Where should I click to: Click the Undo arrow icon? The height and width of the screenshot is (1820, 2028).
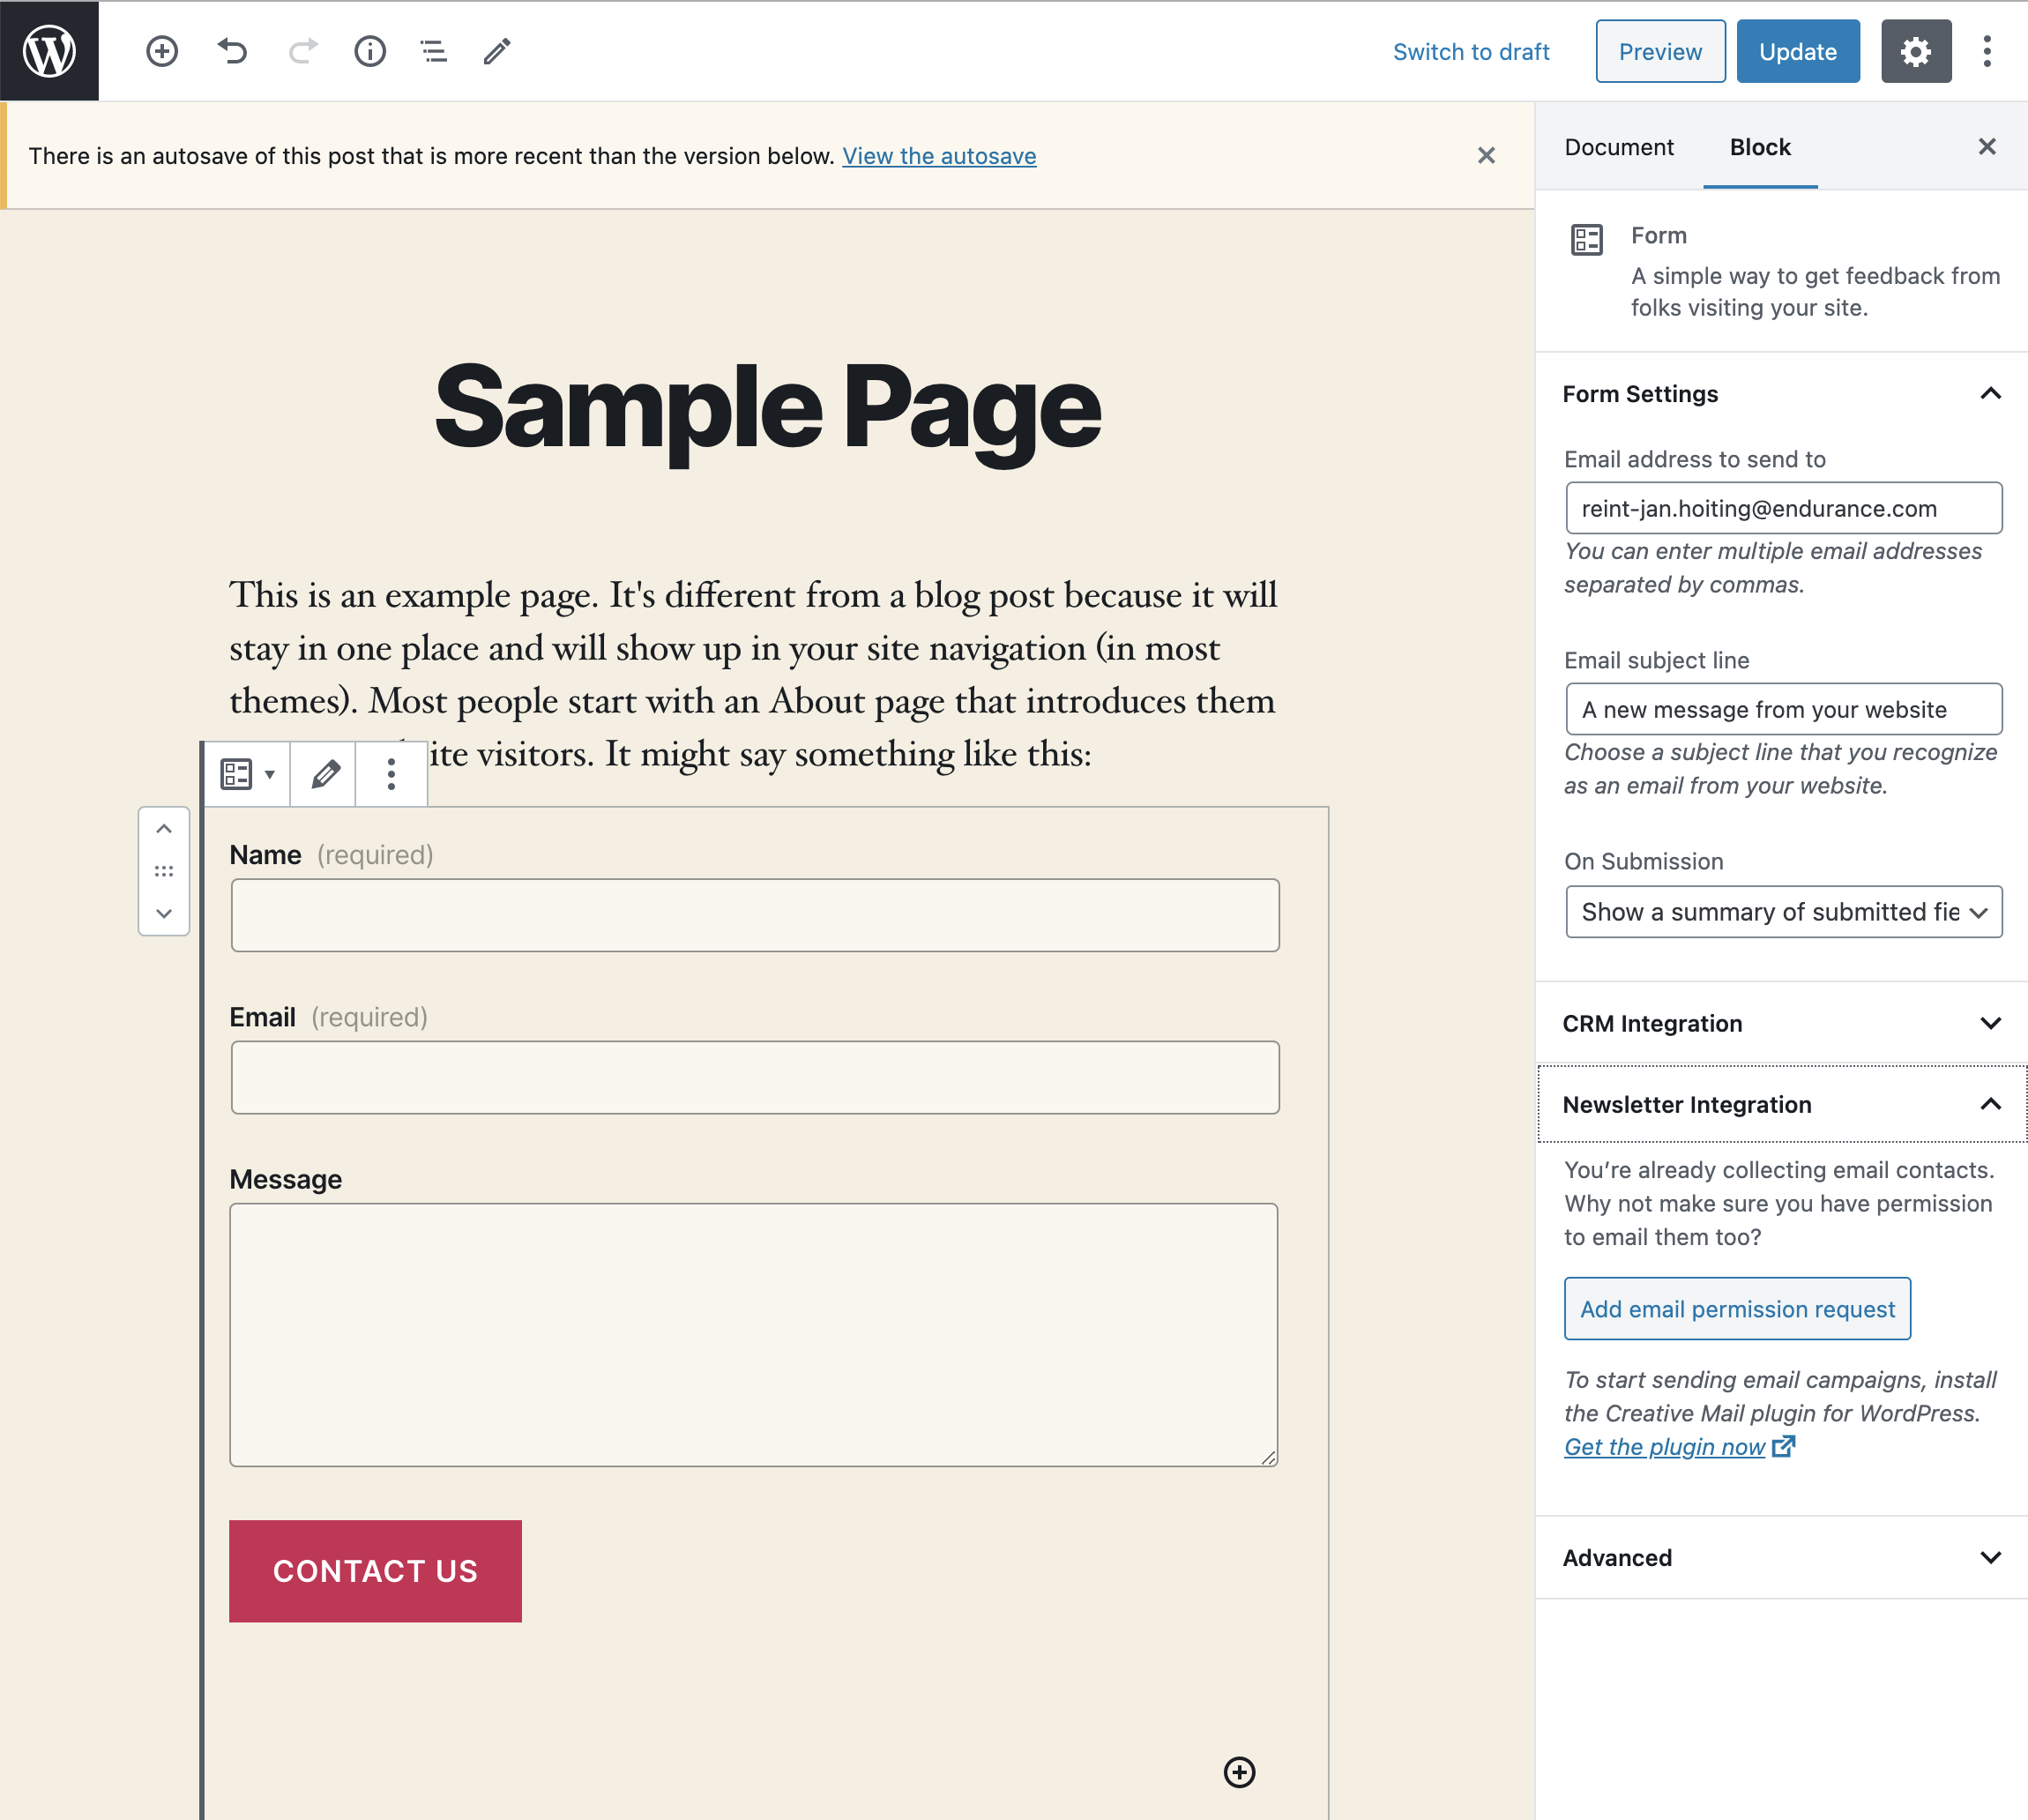click(232, 51)
